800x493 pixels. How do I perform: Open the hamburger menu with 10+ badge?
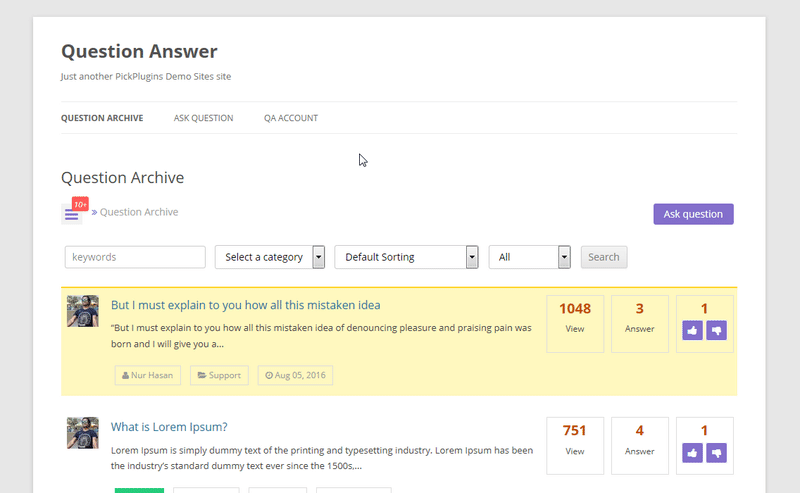coord(71,215)
